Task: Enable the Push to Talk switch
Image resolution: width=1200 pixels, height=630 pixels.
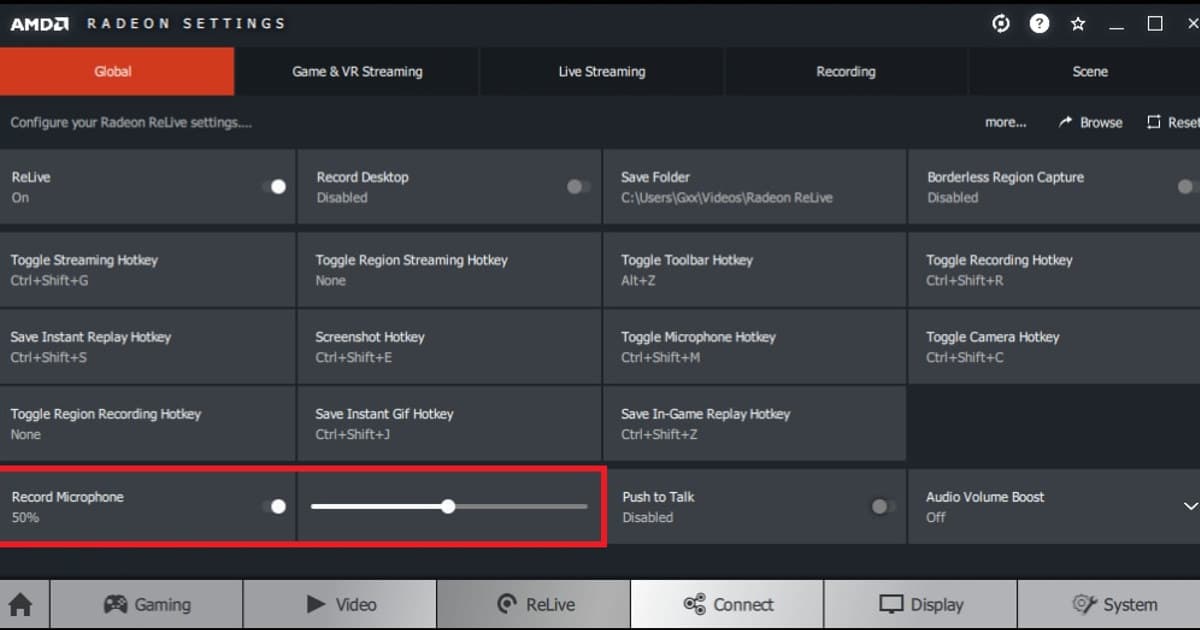Action: click(883, 506)
